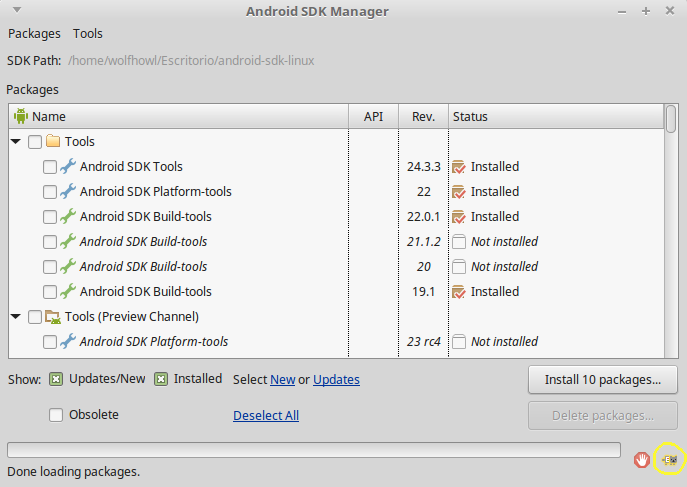
Task: Open the window menu arrow in title bar
Action: 17,10
